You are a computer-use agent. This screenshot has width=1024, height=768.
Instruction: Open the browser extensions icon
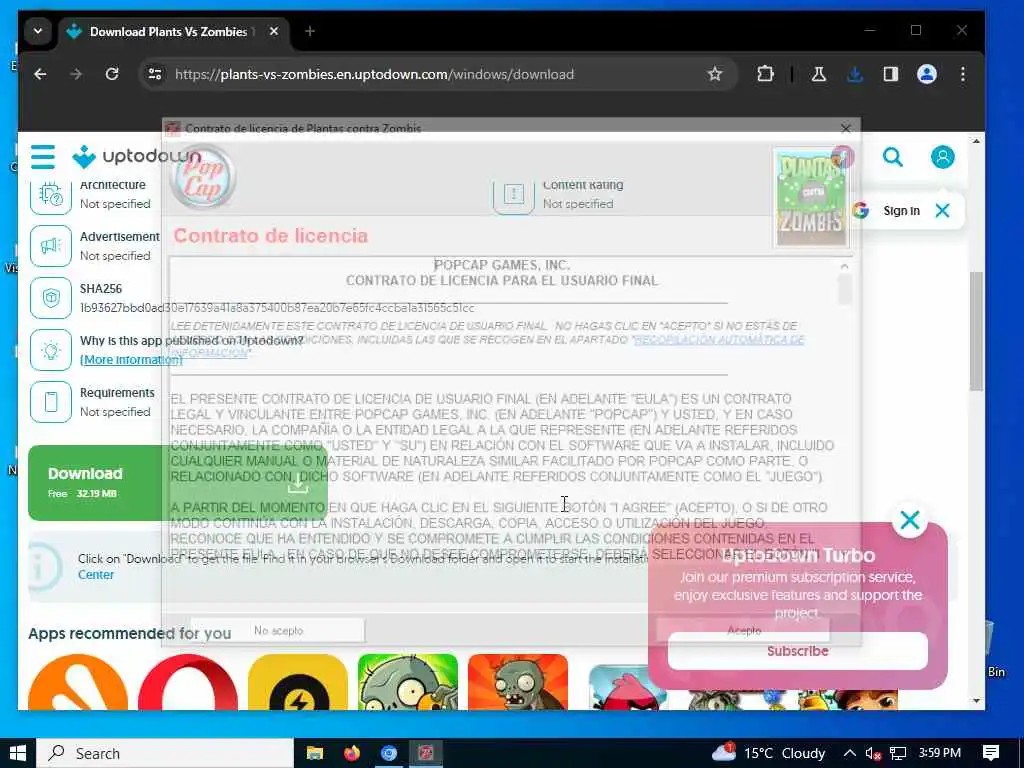point(765,74)
